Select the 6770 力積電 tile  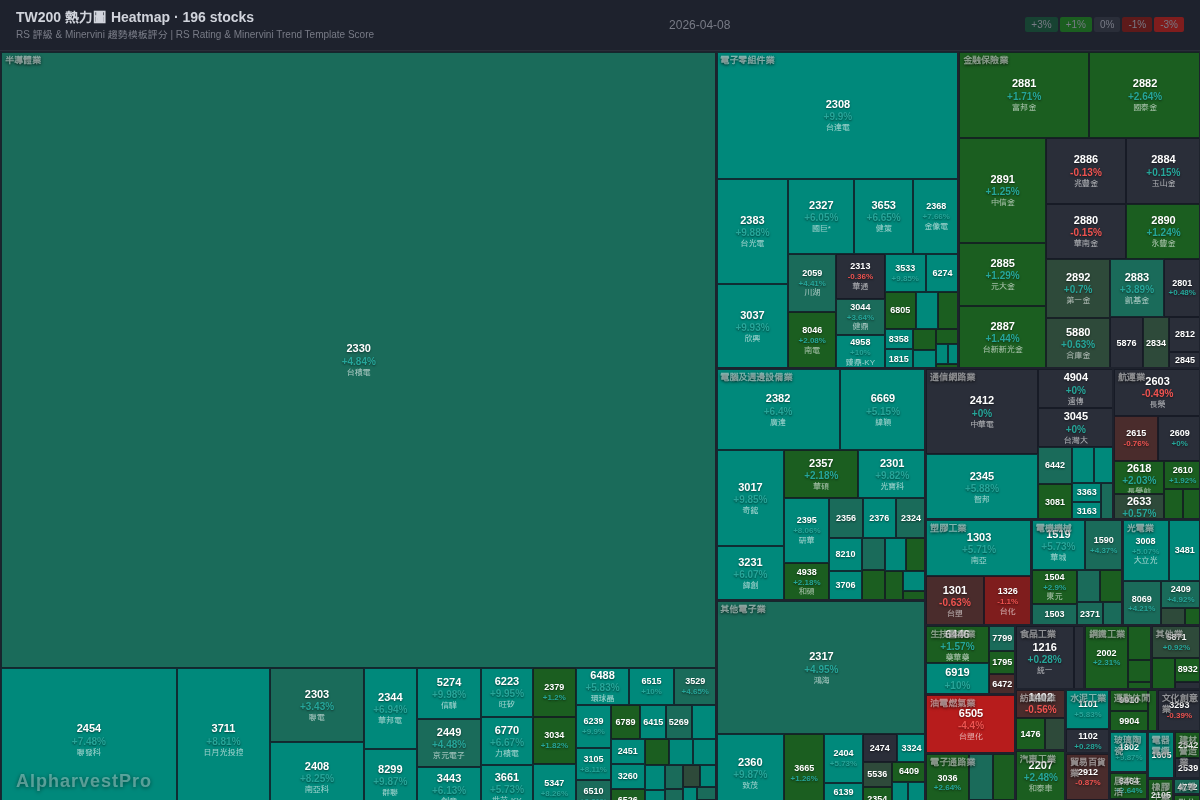pos(507,741)
